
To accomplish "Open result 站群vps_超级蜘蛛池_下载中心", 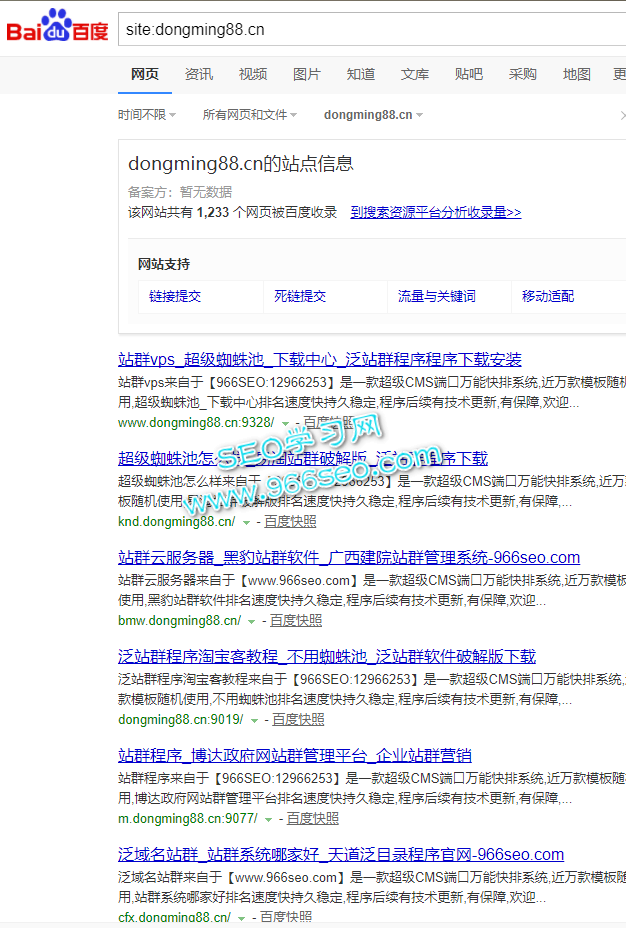I will click(x=320, y=359).
